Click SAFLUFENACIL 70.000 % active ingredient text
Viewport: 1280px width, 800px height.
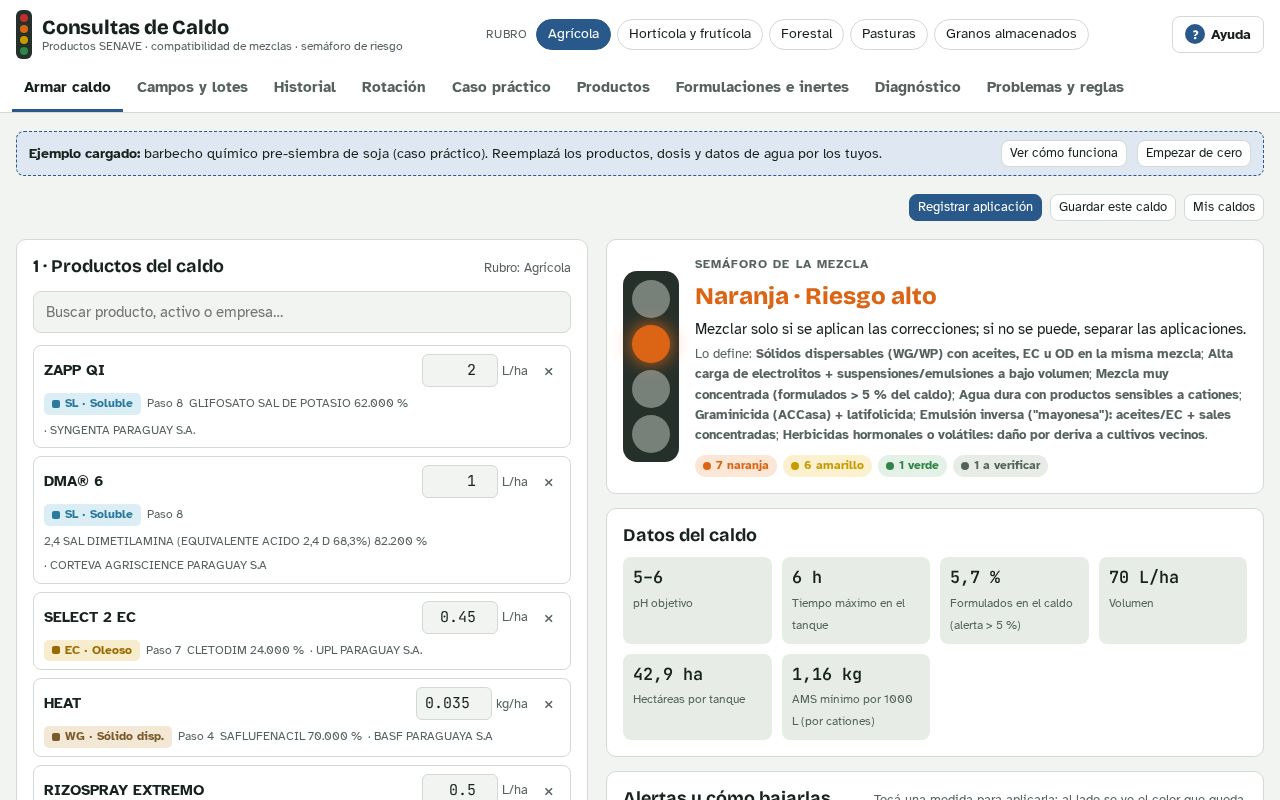(x=291, y=736)
